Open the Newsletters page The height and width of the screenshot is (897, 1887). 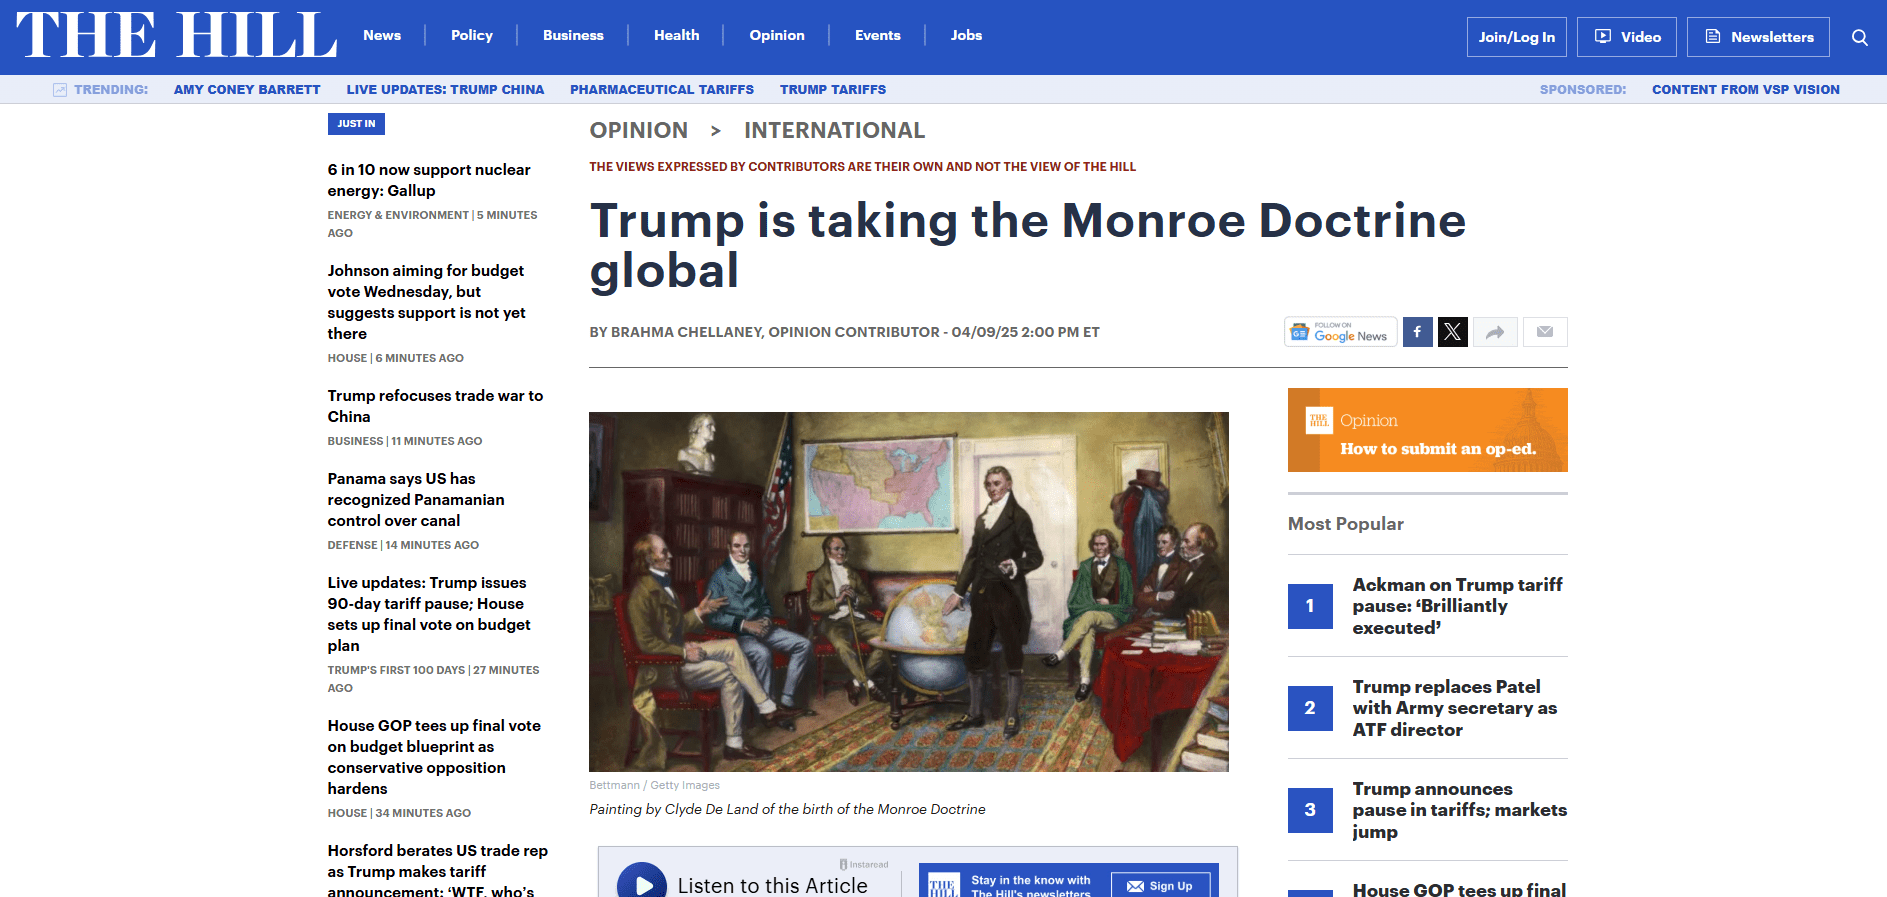point(1757,37)
